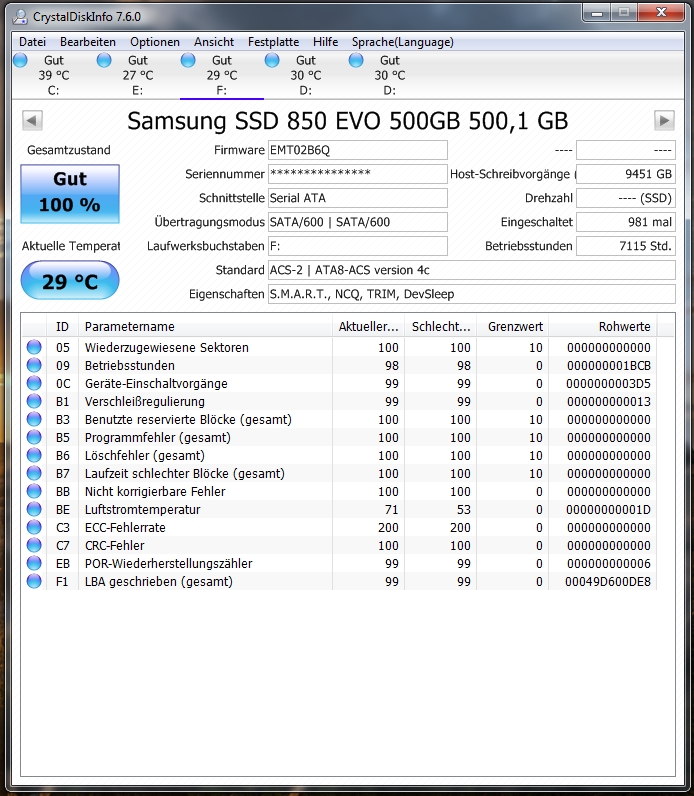Click the blue orb of row F1
This screenshot has height=796, width=694.
34,581
